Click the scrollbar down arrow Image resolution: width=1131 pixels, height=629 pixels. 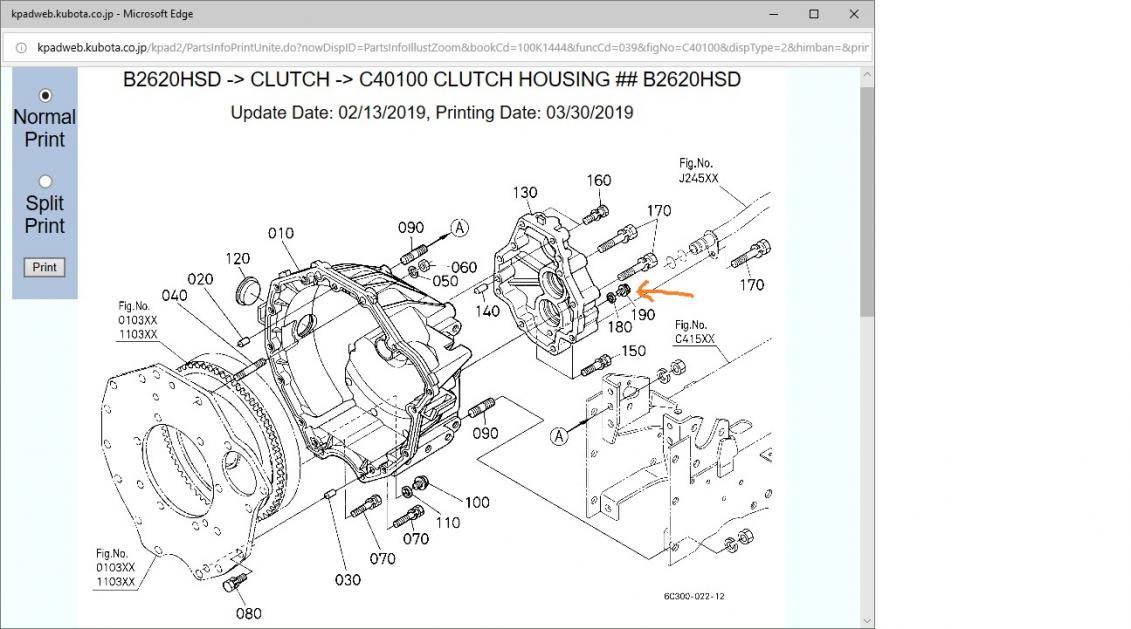tap(866, 620)
